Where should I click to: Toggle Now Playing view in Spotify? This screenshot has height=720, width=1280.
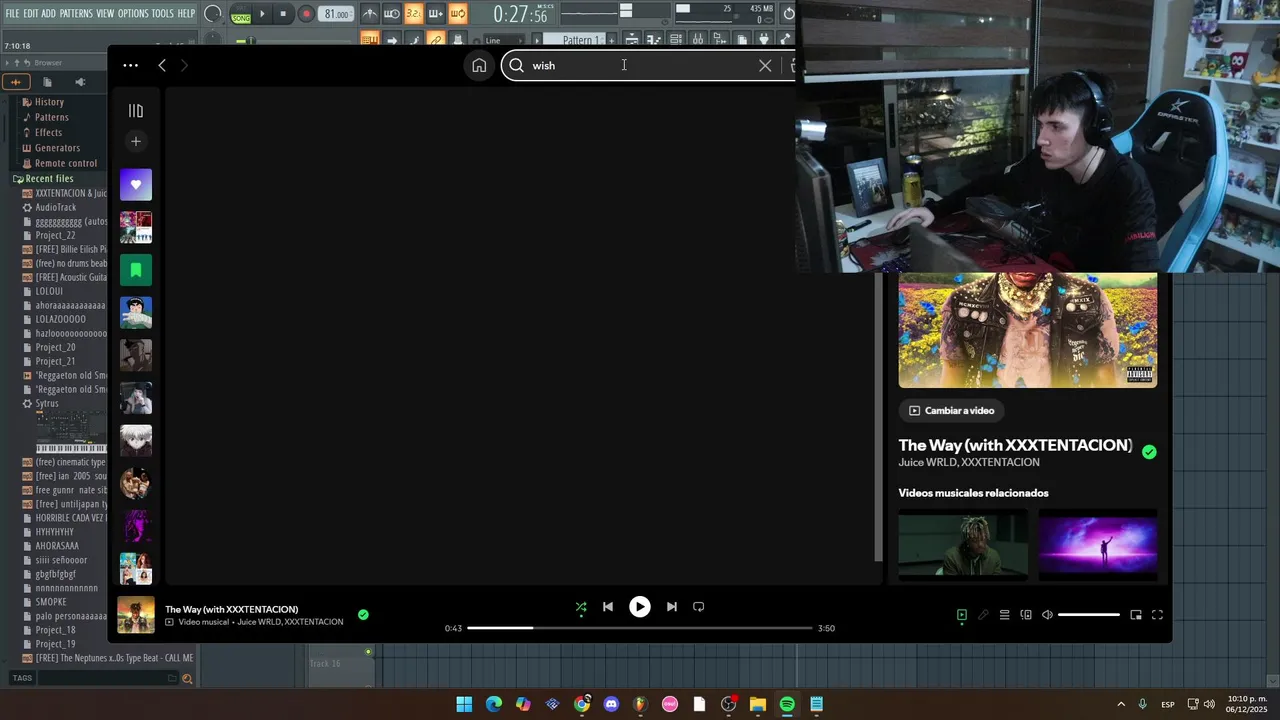click(962, 615)
